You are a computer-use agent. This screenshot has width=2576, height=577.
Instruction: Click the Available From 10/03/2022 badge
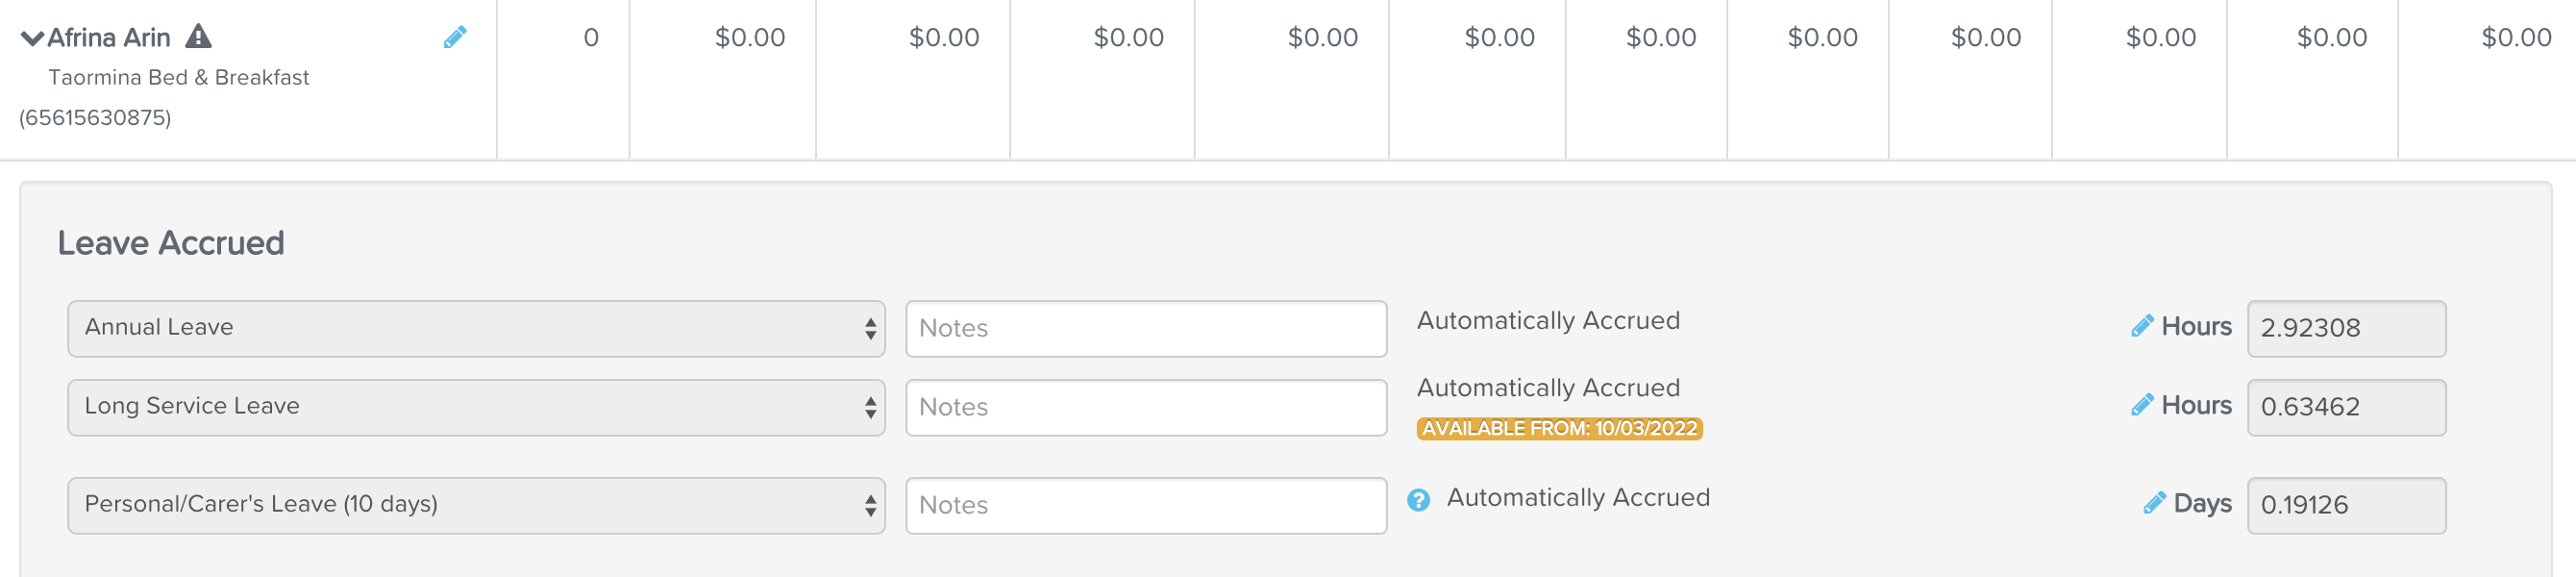1559,428
